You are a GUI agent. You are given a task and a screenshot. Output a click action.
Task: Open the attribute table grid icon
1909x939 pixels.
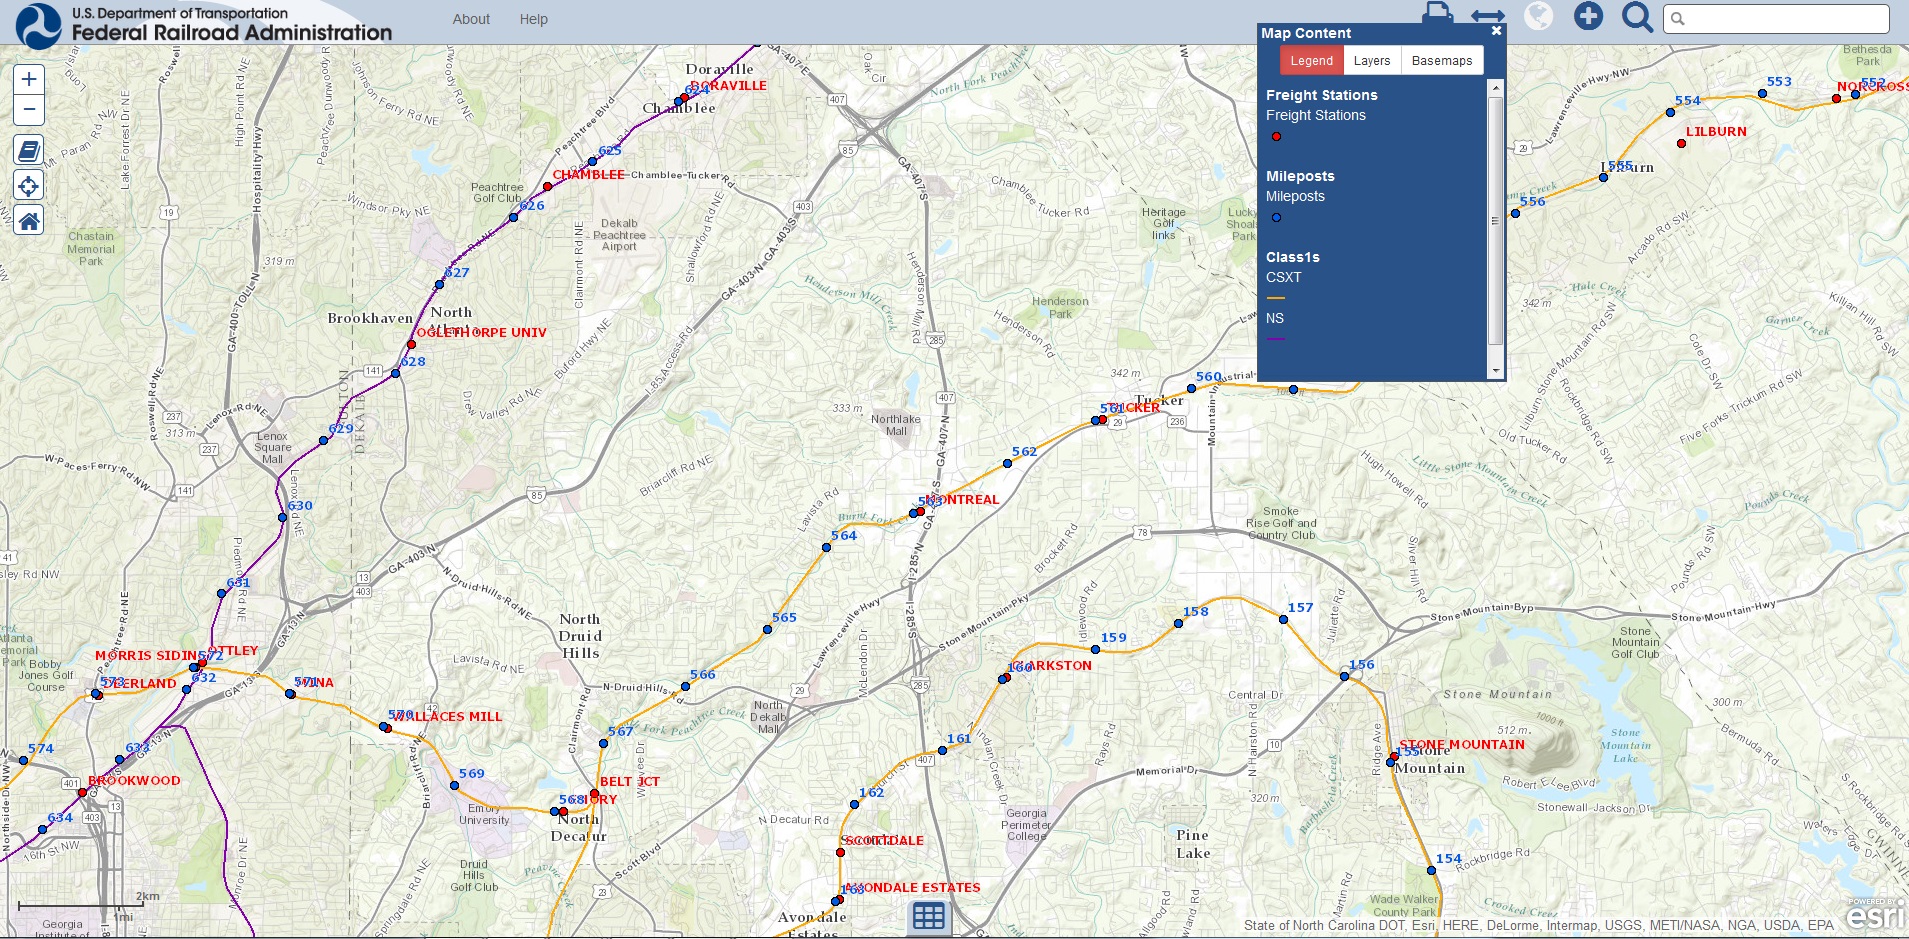928,915
